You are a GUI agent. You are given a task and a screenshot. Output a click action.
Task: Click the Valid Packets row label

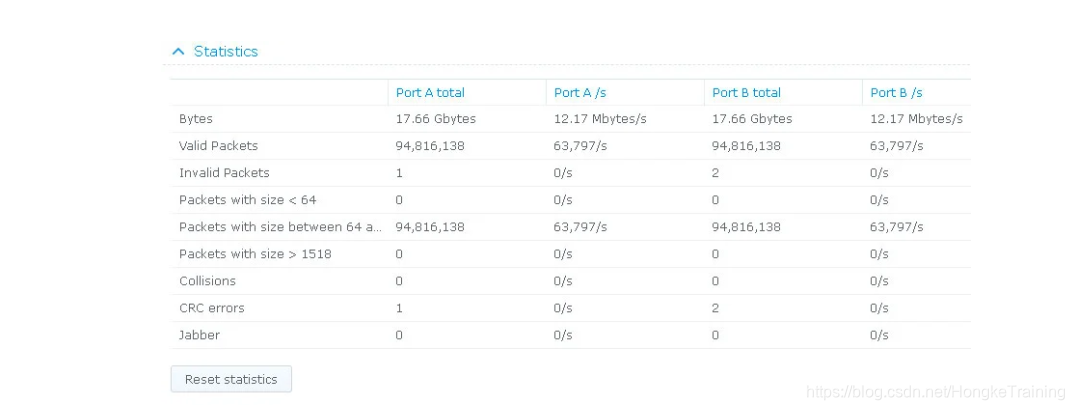(218, 146)
